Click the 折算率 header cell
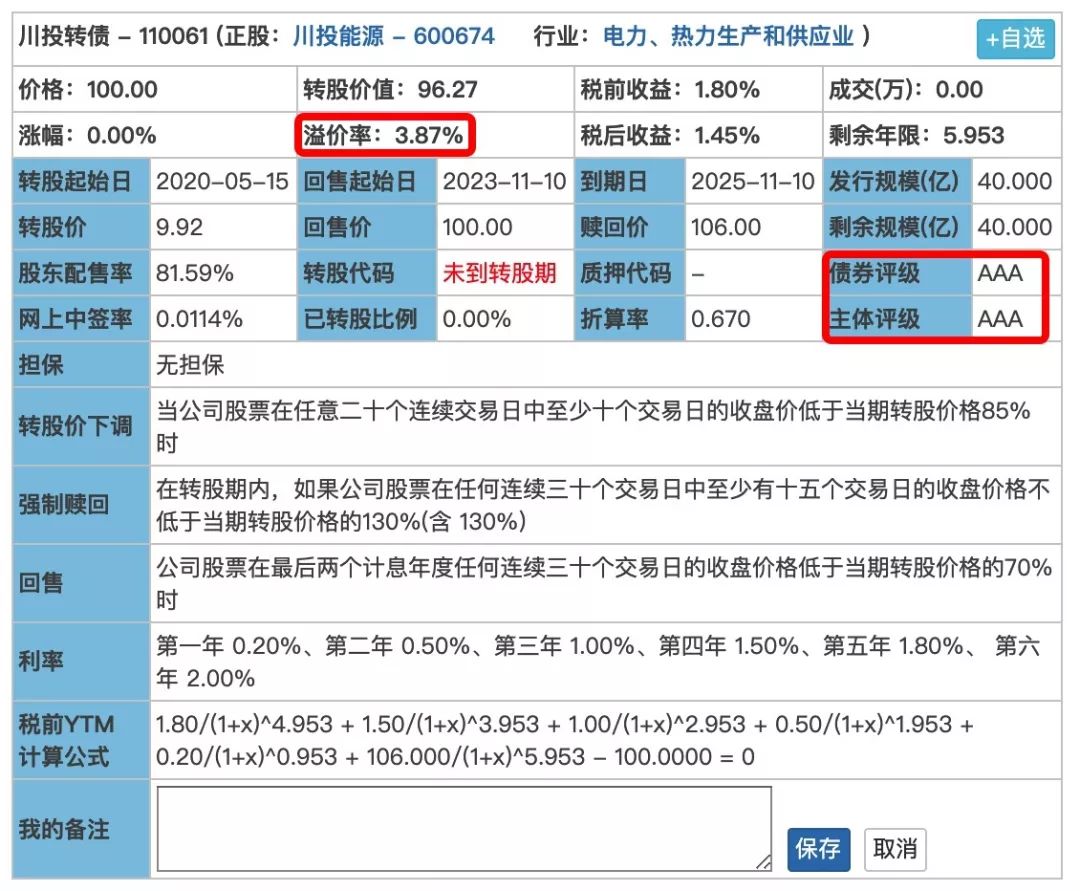 point(630,319)
